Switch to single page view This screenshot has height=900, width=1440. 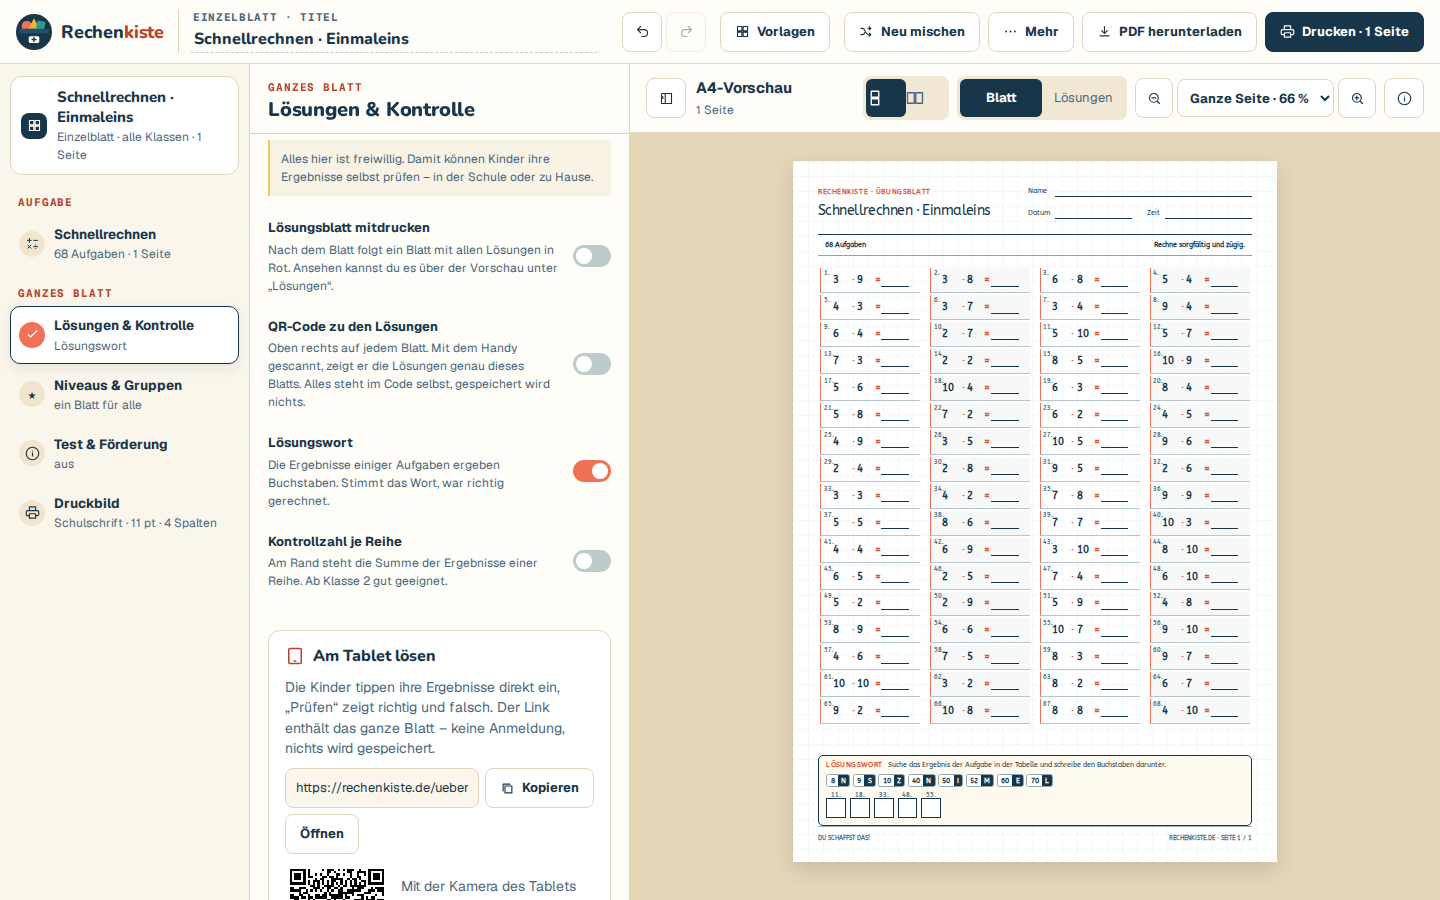coord(886,98)
